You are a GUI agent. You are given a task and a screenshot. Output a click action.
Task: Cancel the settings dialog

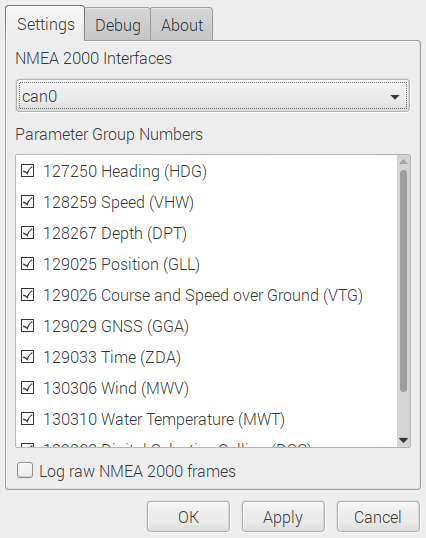pos(378,517)
